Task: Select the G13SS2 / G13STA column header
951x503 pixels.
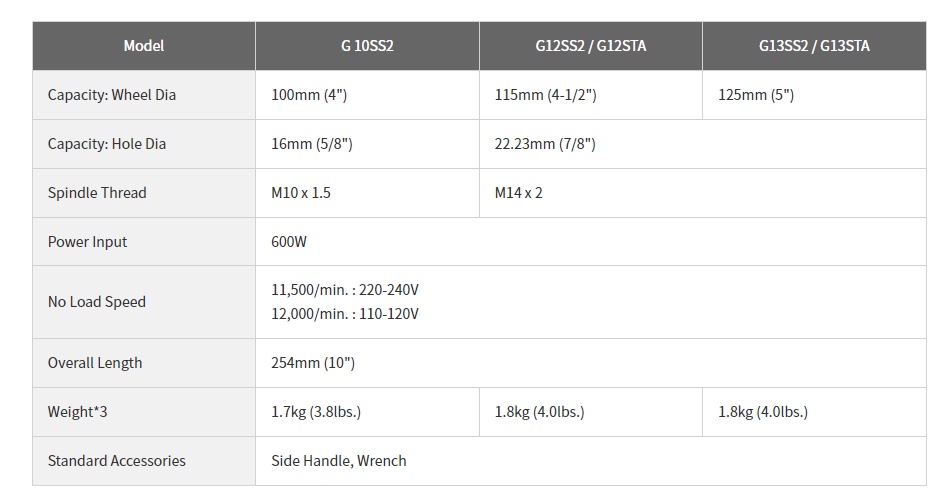Action: pos(815,46)
